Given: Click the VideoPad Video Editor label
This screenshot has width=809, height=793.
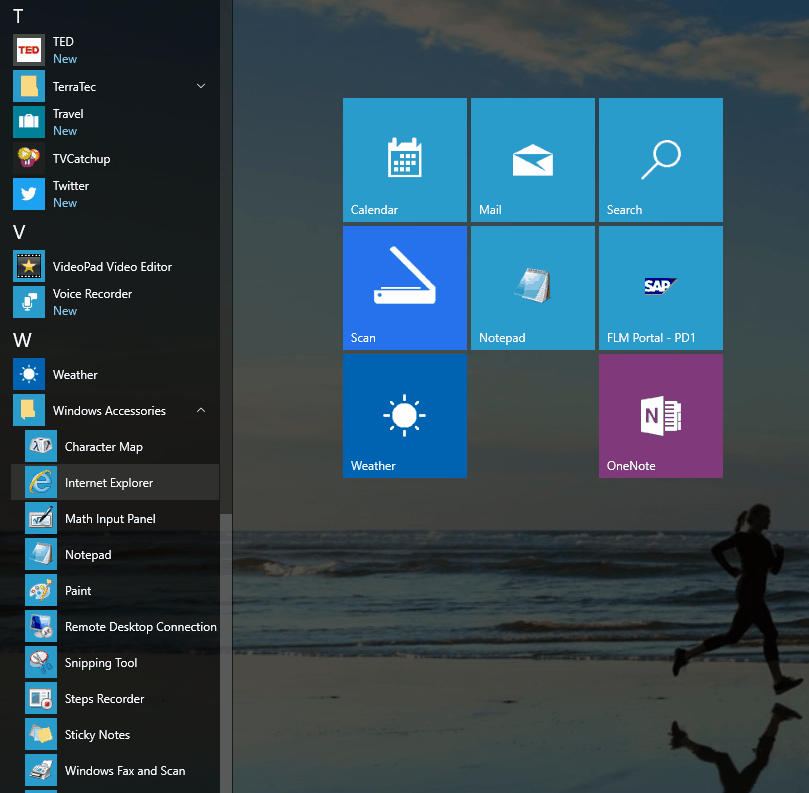Looking at the screenshot, I should coord(112,267).
